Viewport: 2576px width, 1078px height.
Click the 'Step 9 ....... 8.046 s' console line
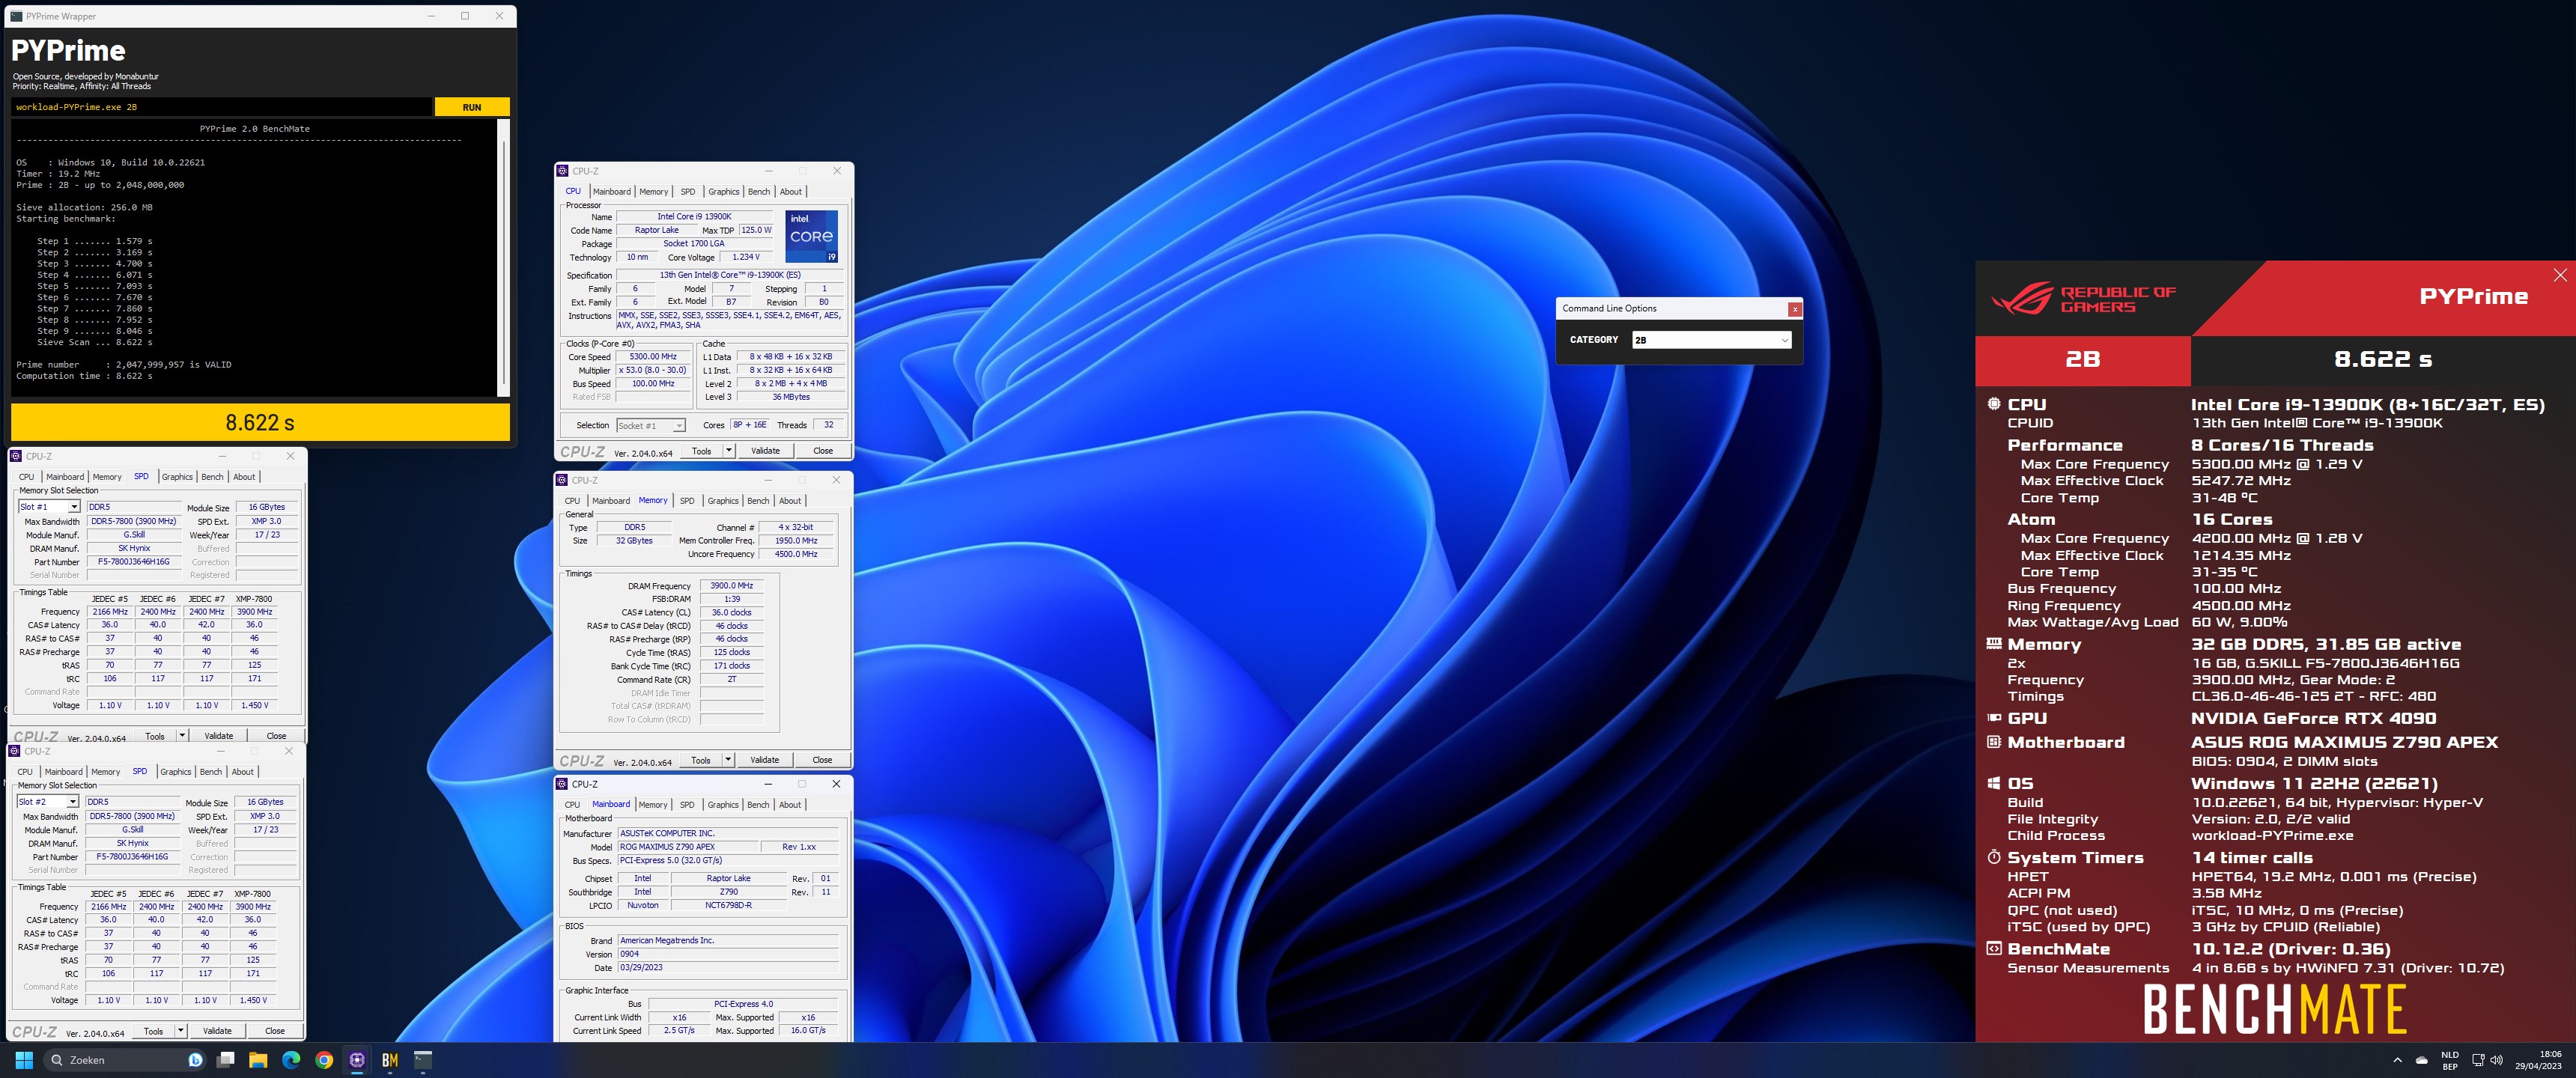point(95,331)
